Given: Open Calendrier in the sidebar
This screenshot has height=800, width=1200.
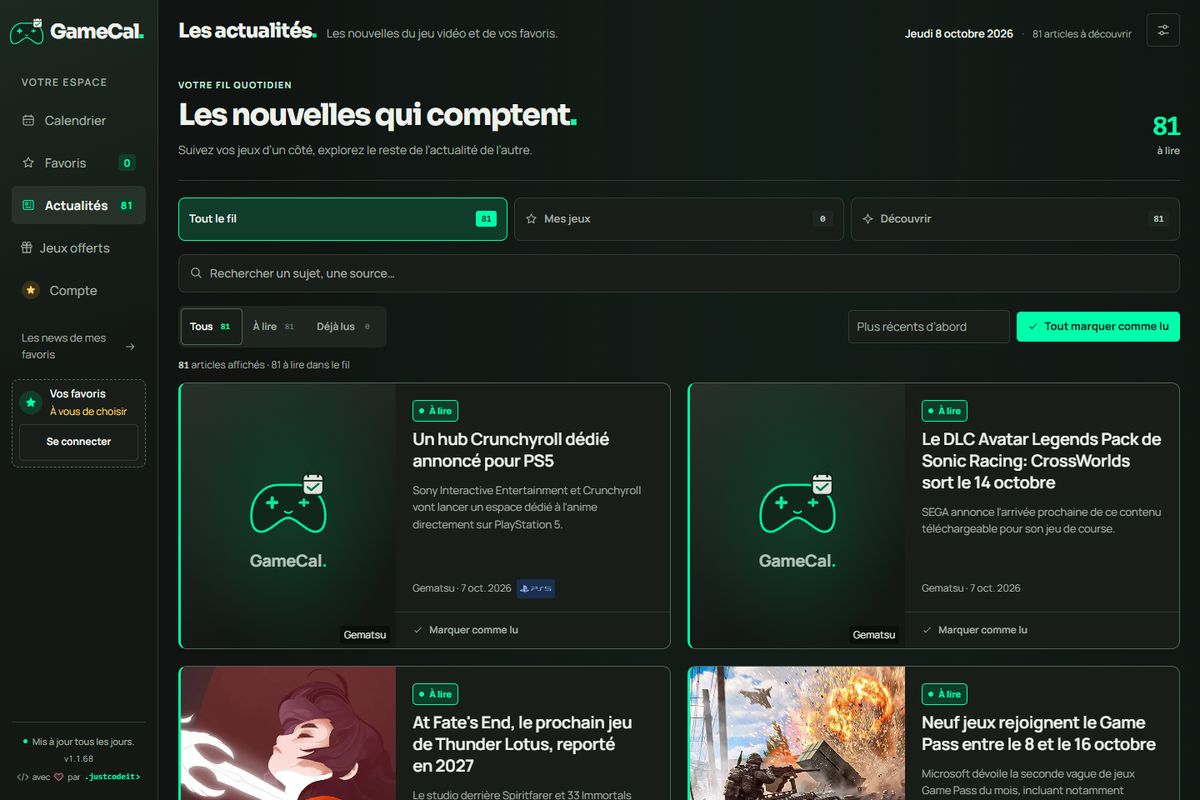Looking at the screenshot, I should click(79, 120).
